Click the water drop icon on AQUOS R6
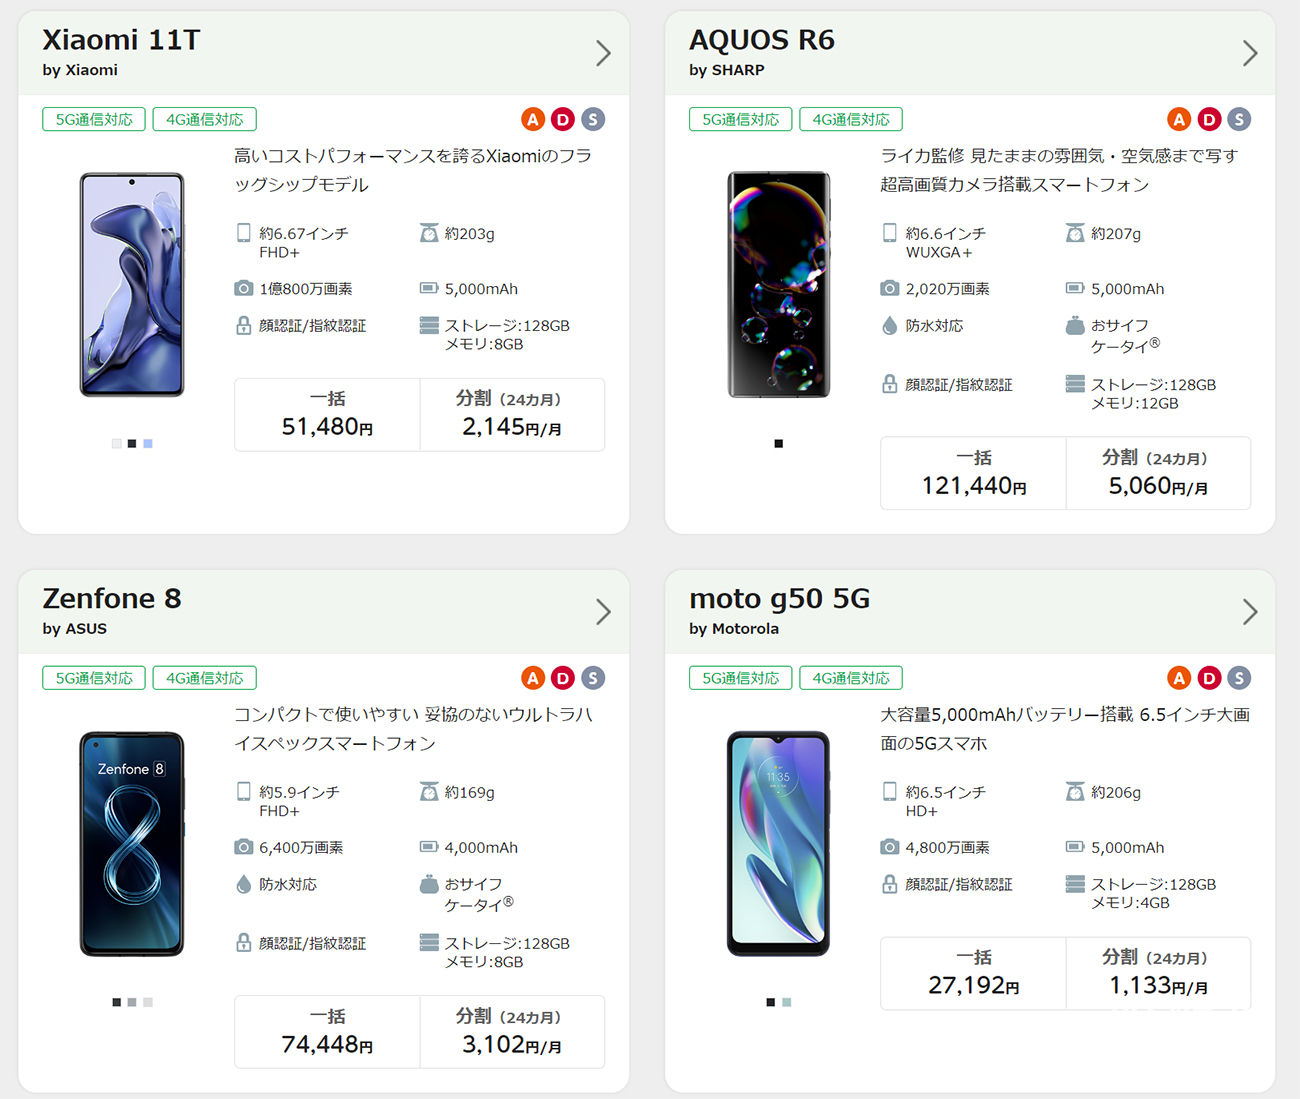Screen dimensions: 1300x1099 tap(889, 325)
